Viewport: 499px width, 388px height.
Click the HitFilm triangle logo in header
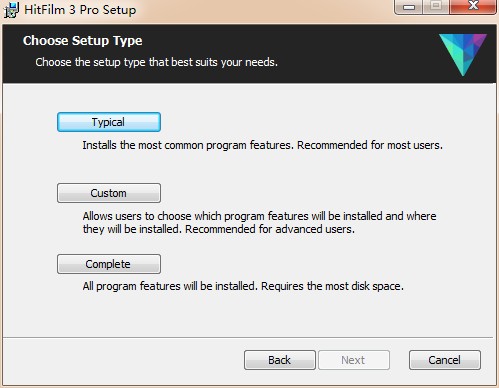(463, 55)
